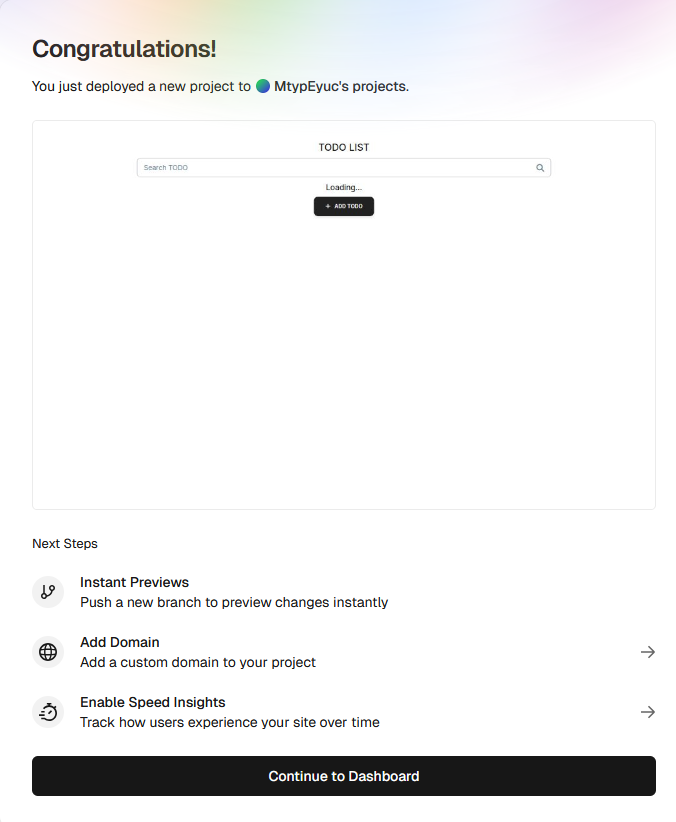Click the stopwatch icon for Speed Insights
The width and height of the screenshot is (676, 822).
click(x=48, y=712)
